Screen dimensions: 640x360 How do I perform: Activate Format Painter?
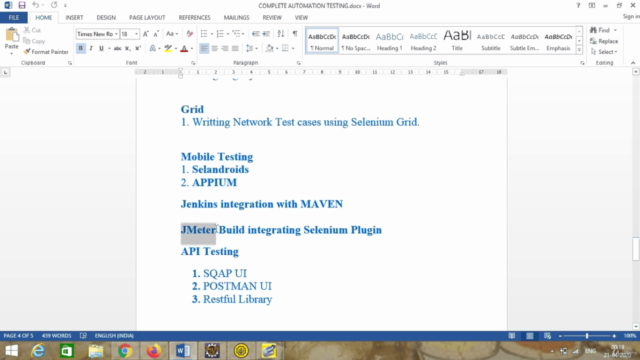(x=46, y=52)
